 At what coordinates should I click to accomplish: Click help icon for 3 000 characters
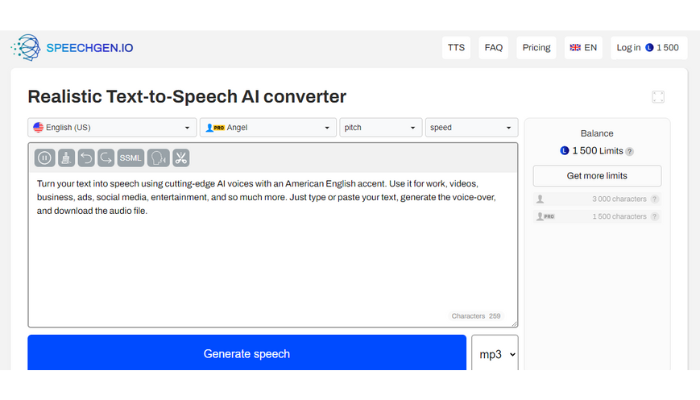pos(654,199)
